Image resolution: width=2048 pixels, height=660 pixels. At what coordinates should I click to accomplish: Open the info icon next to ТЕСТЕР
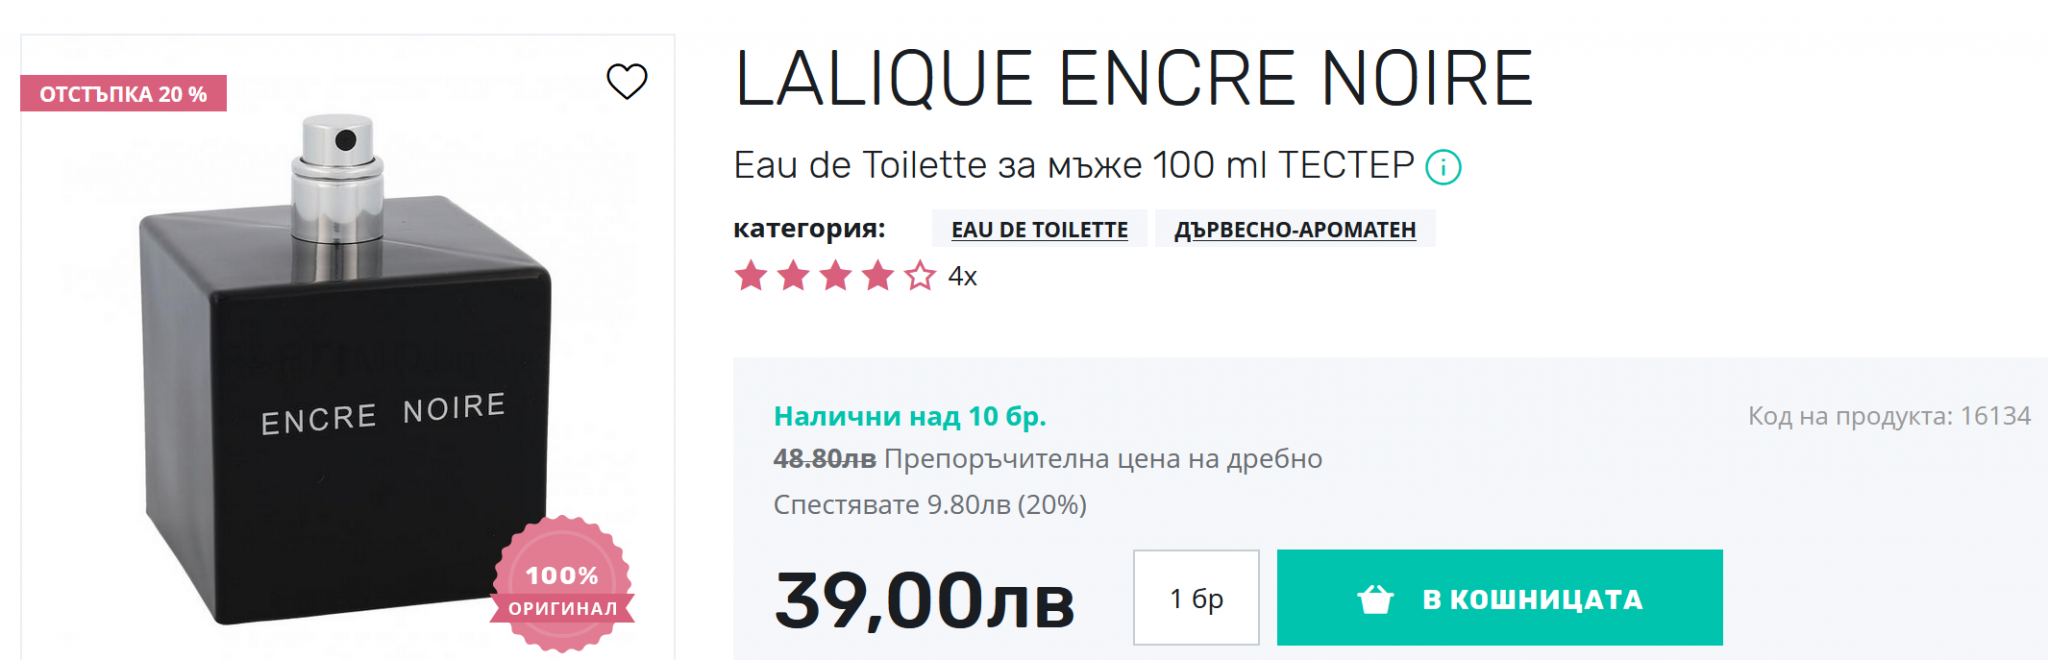pos(1443,167)
